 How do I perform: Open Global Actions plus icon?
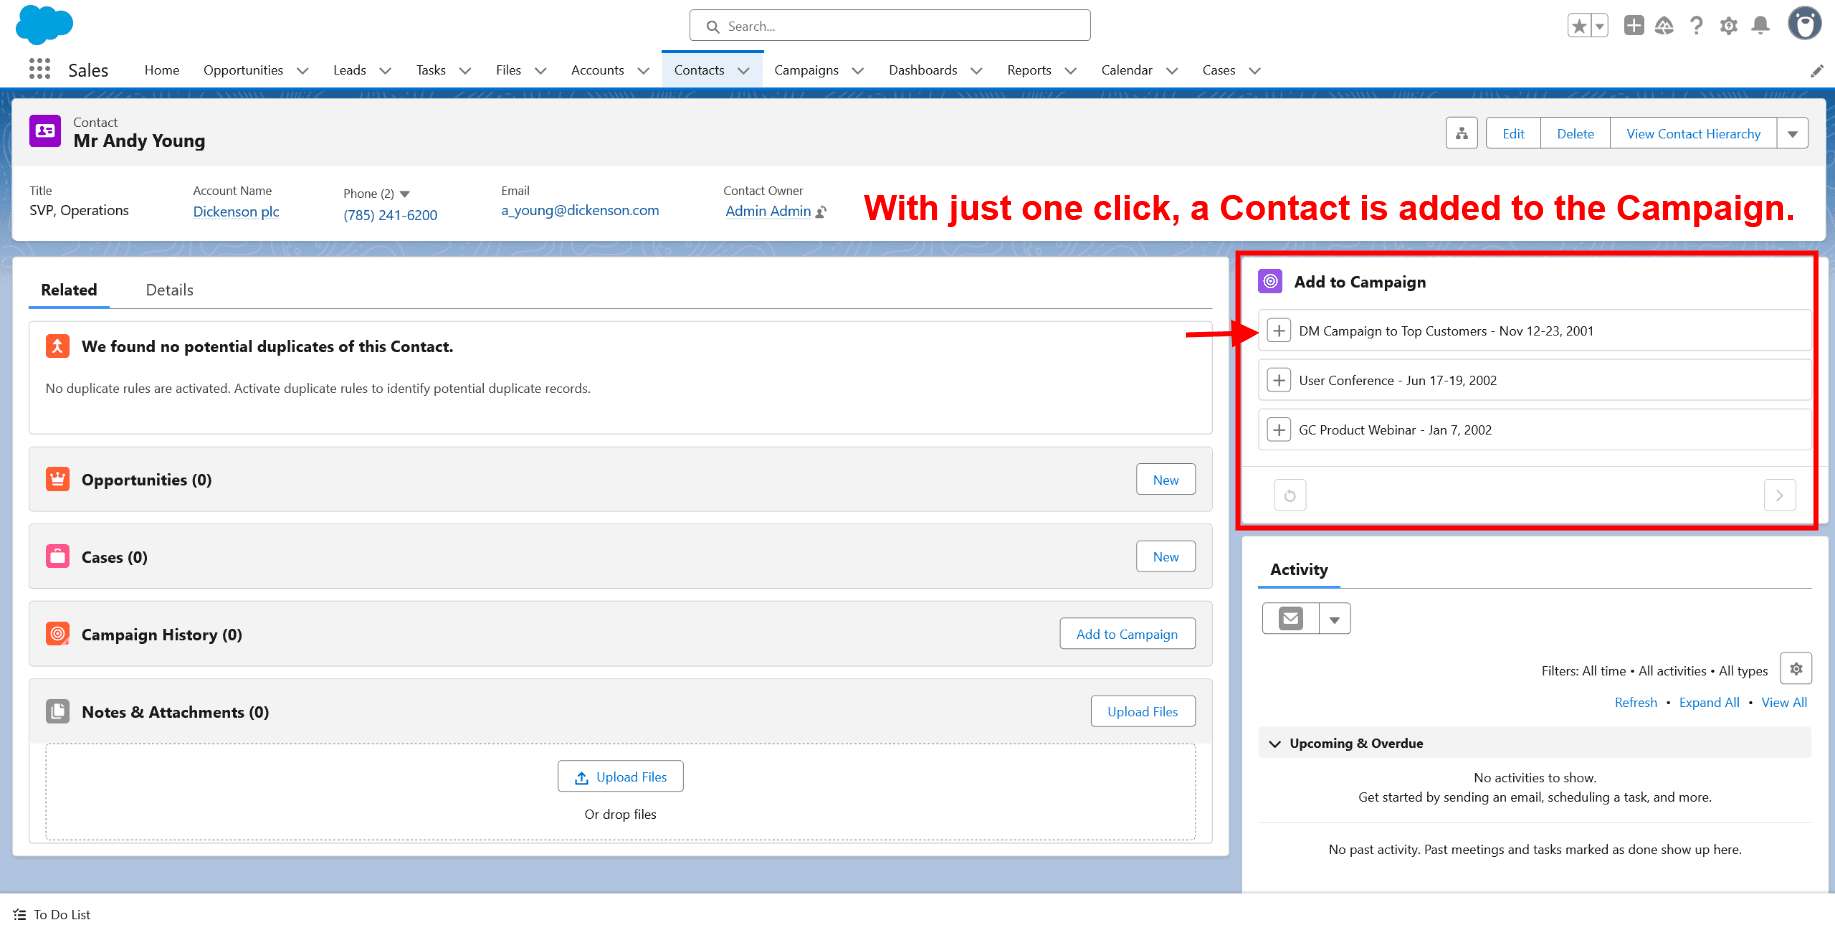coord(1634,26)
